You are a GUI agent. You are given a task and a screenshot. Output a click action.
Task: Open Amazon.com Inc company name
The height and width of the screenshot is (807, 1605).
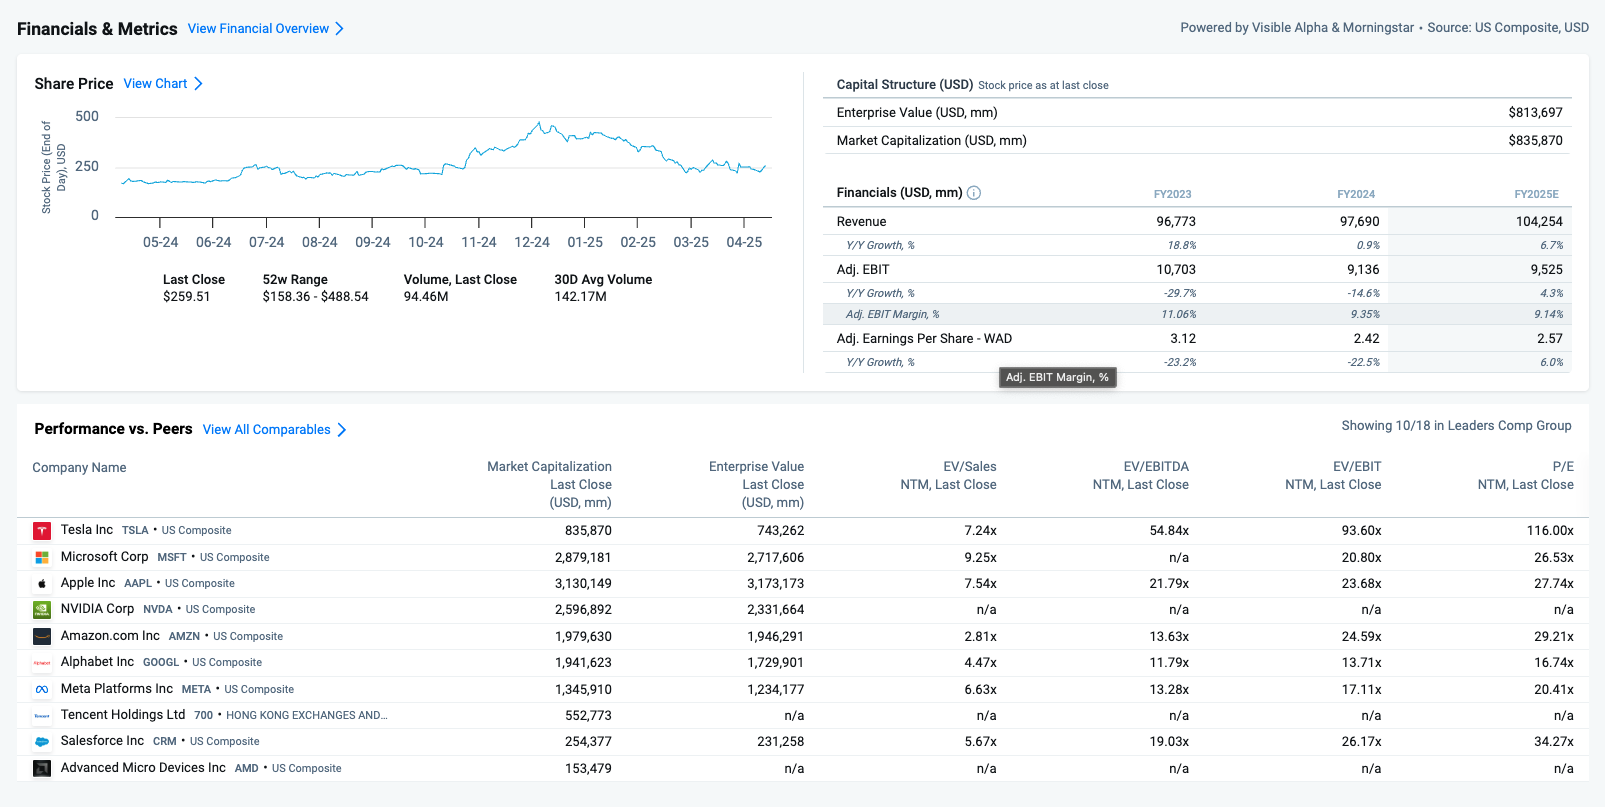pyautogui.click(x=110, y=636)
